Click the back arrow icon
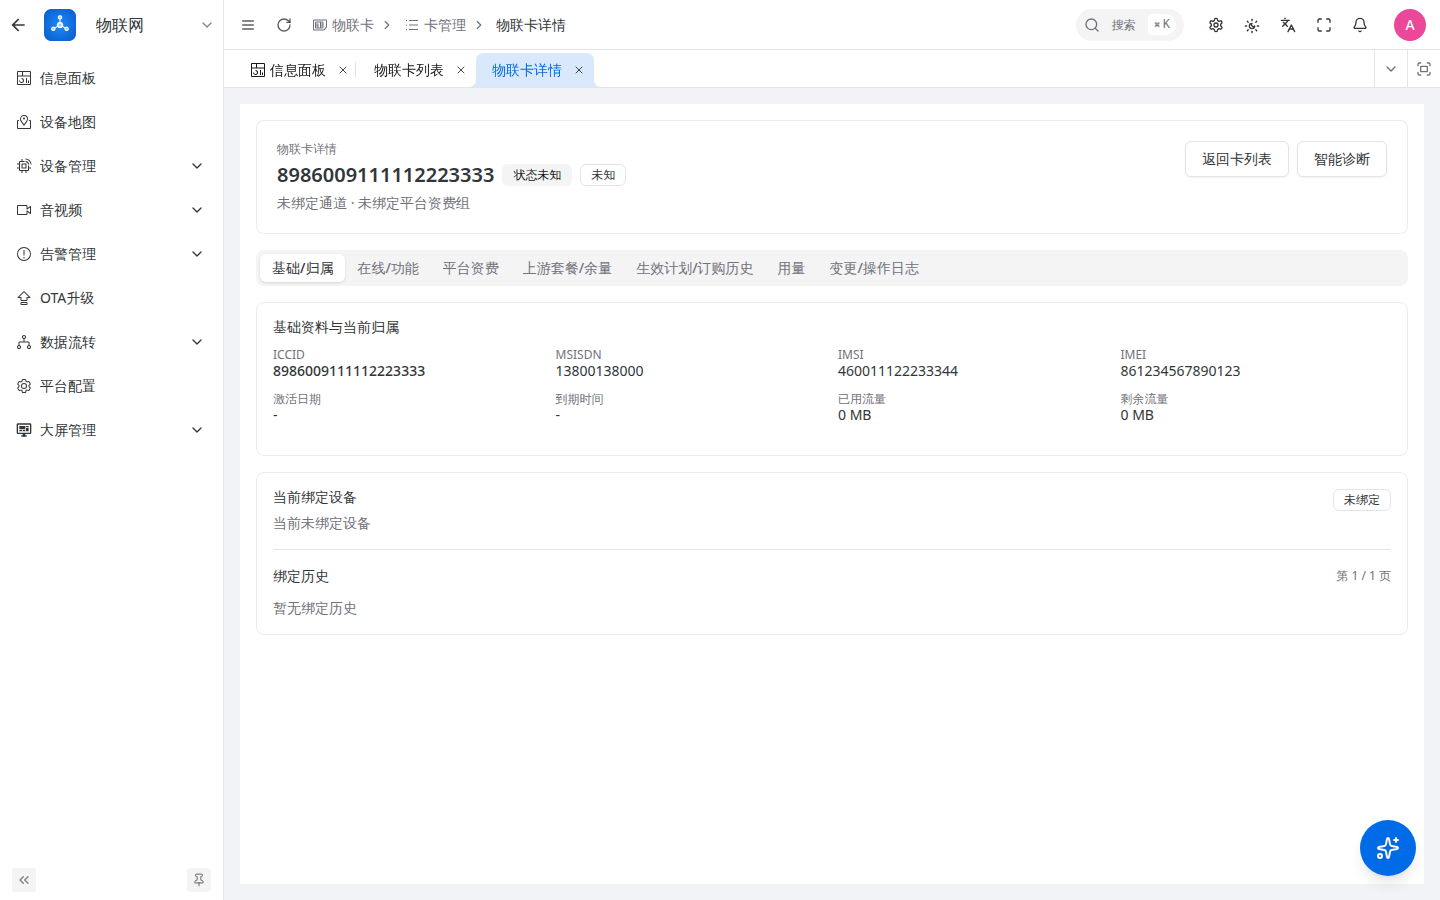 (18, 25)
